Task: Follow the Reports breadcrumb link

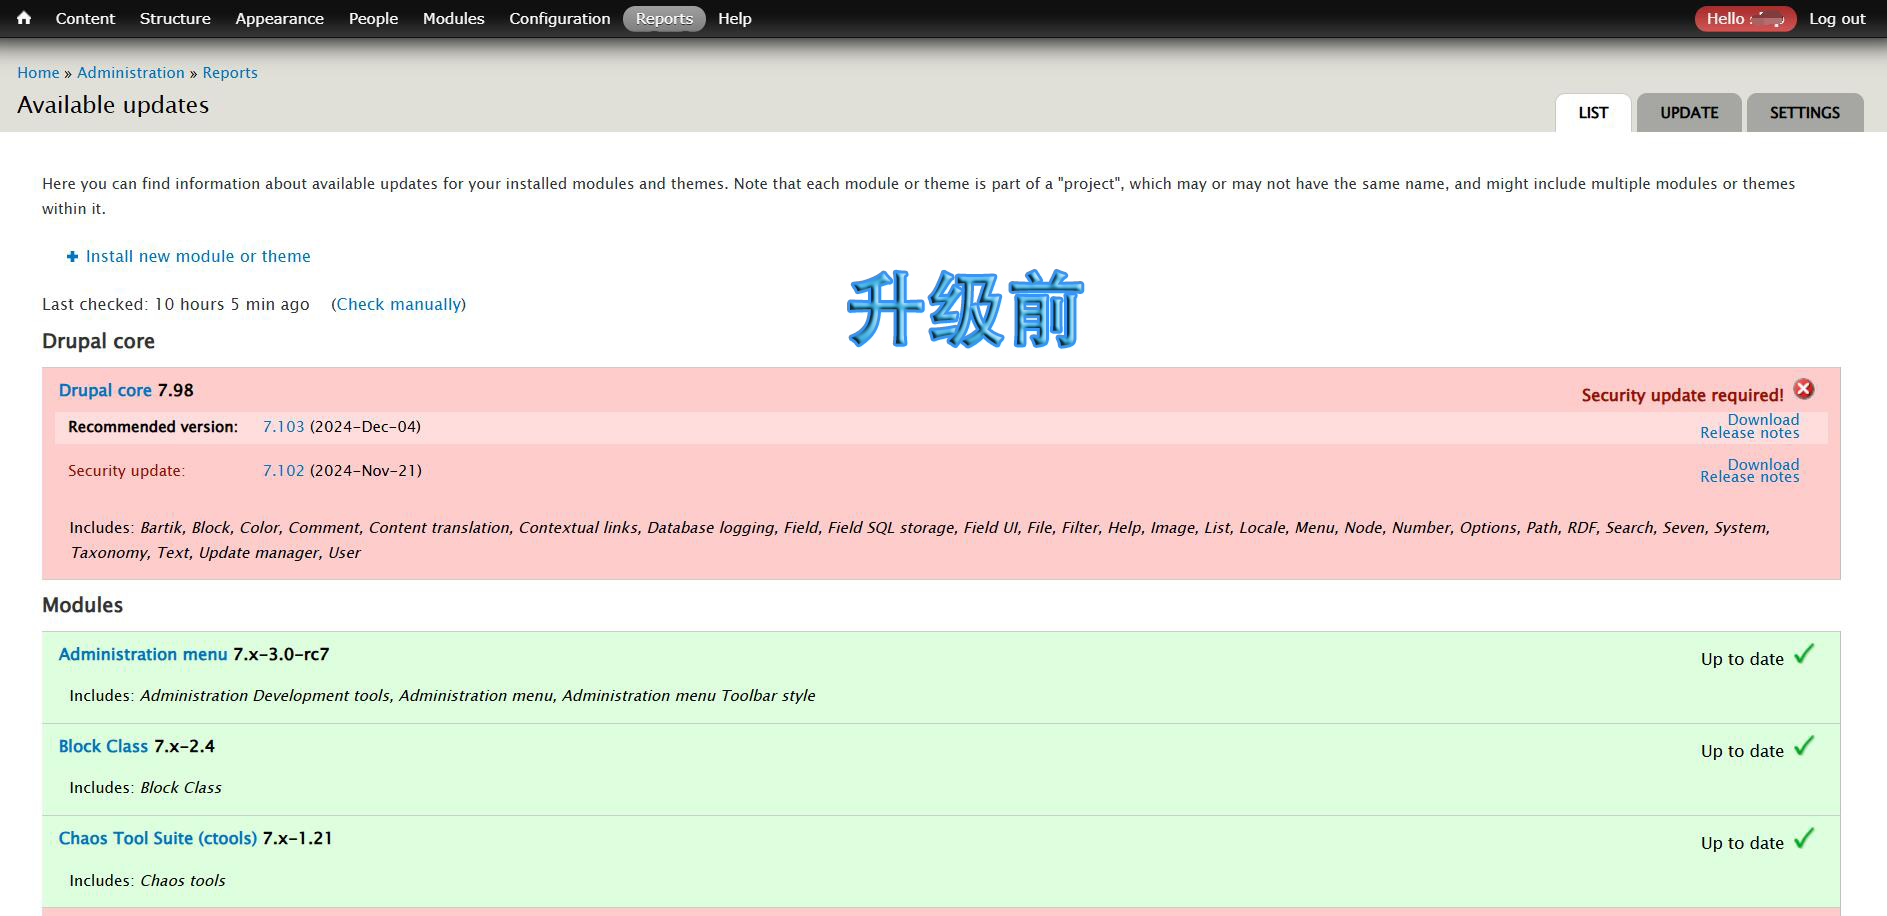Action: tap(230, 73)
